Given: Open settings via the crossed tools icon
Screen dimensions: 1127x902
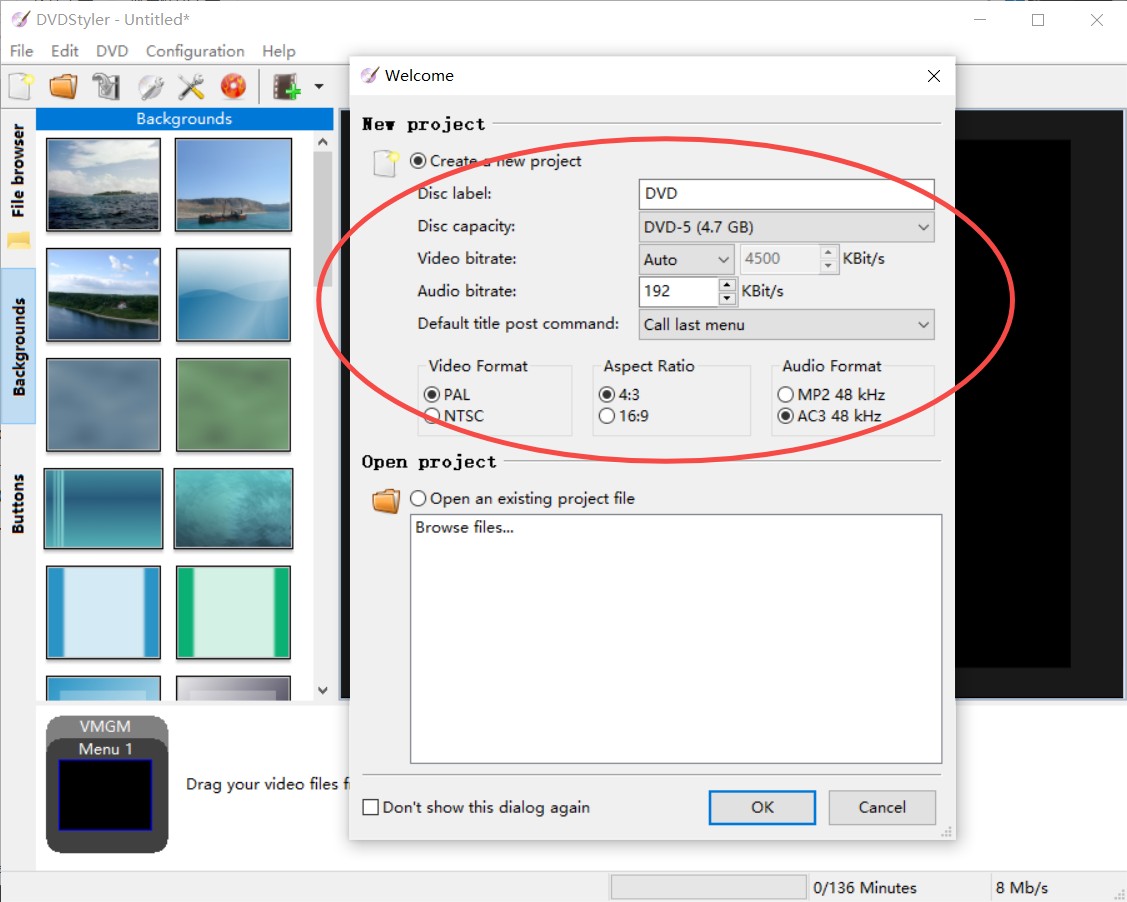Looking at the screenshot, I should pyautogui.click(x=191, y=86).
